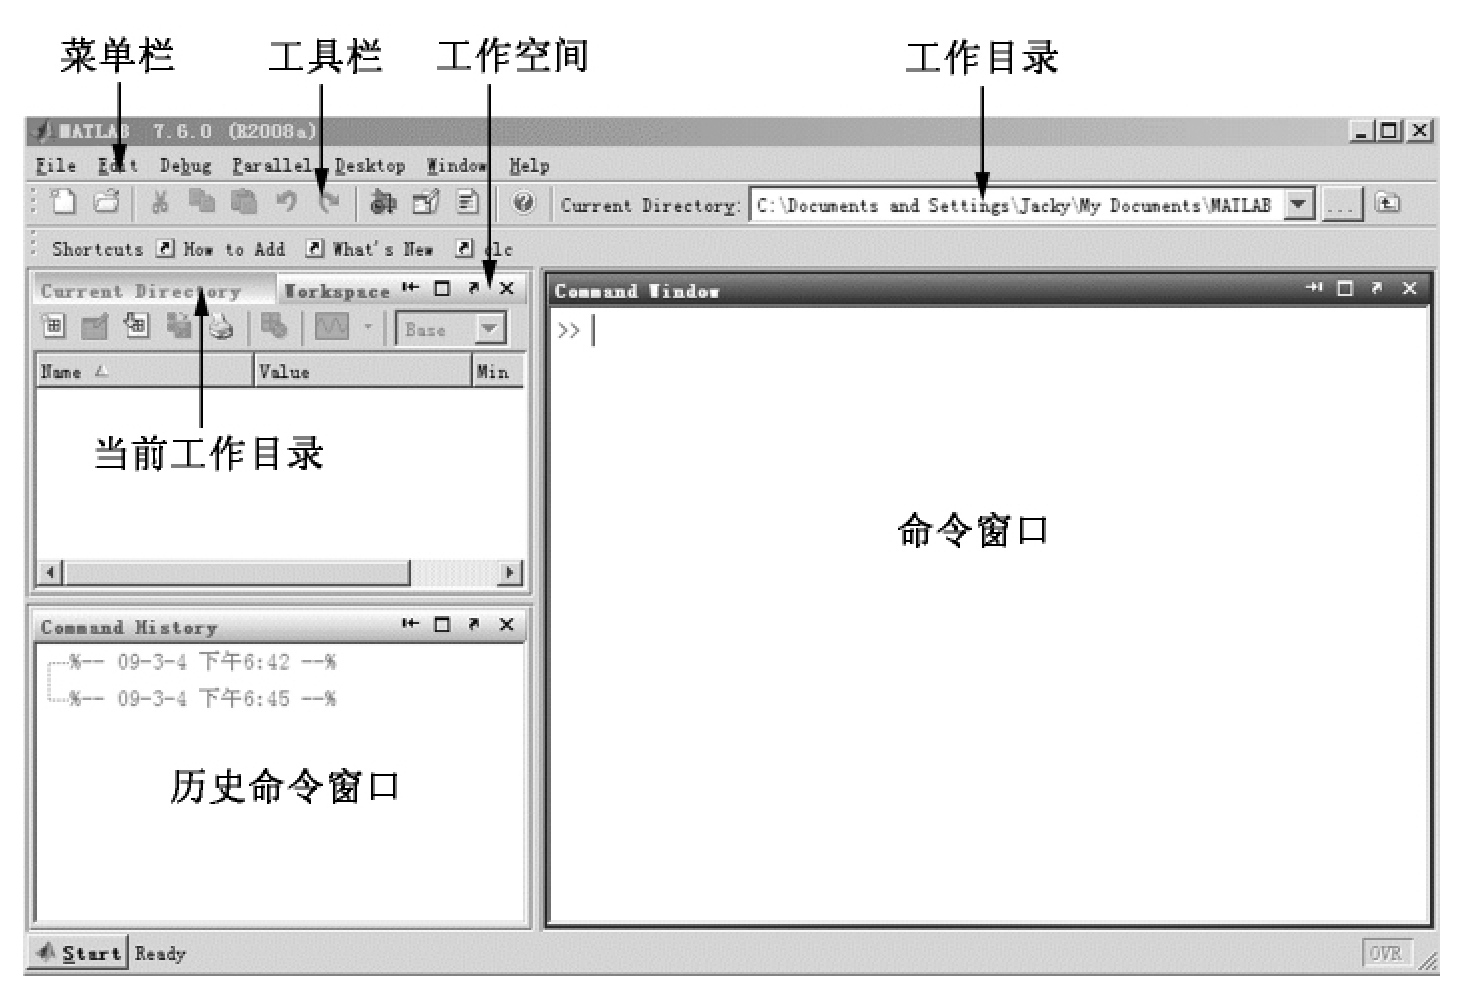Run the clc shortcut
This screenshot has width=1468, height=1003.
pyautogui.click(x=485, y=249)
